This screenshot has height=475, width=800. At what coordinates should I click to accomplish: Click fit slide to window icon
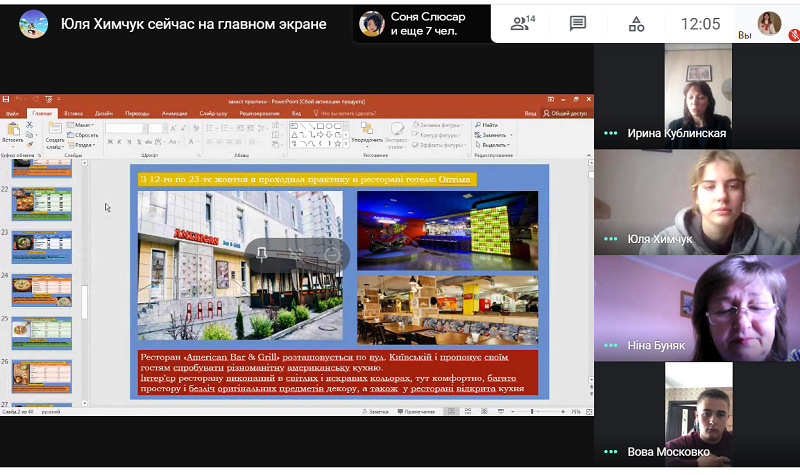coord(589,411)
